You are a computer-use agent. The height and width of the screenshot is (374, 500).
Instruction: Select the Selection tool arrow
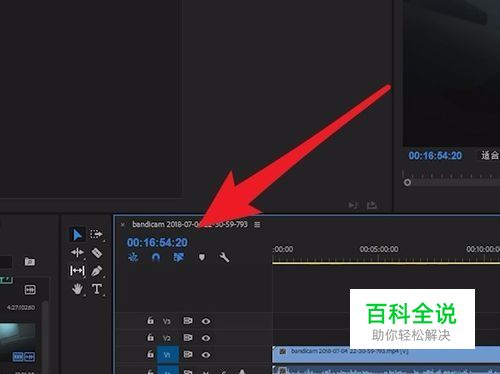click(77, 235)
